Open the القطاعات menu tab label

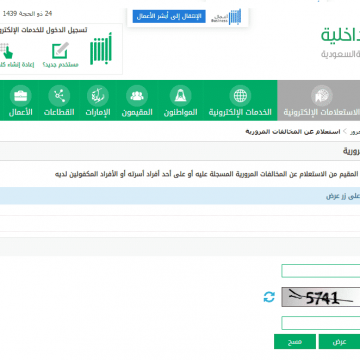pyautogui.click(x=59, y=112)
